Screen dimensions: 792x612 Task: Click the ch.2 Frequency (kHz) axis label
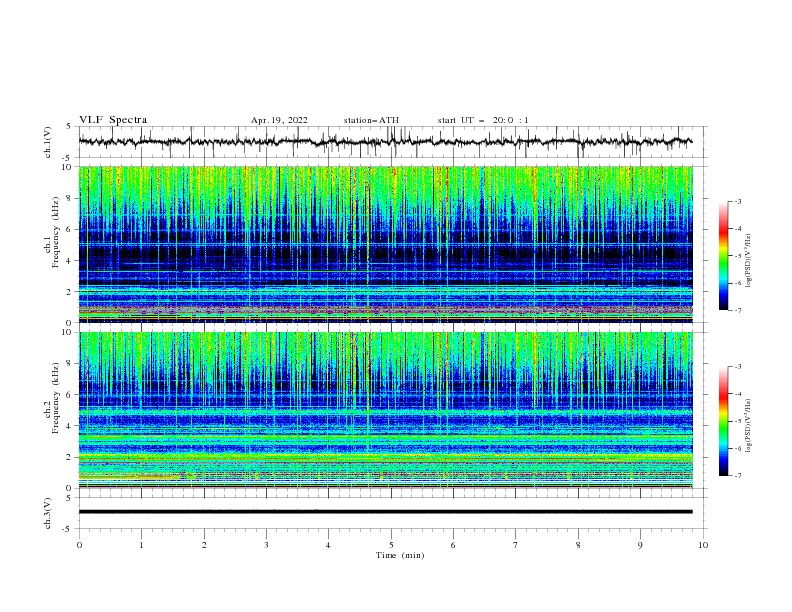click(x=52, y=397)
